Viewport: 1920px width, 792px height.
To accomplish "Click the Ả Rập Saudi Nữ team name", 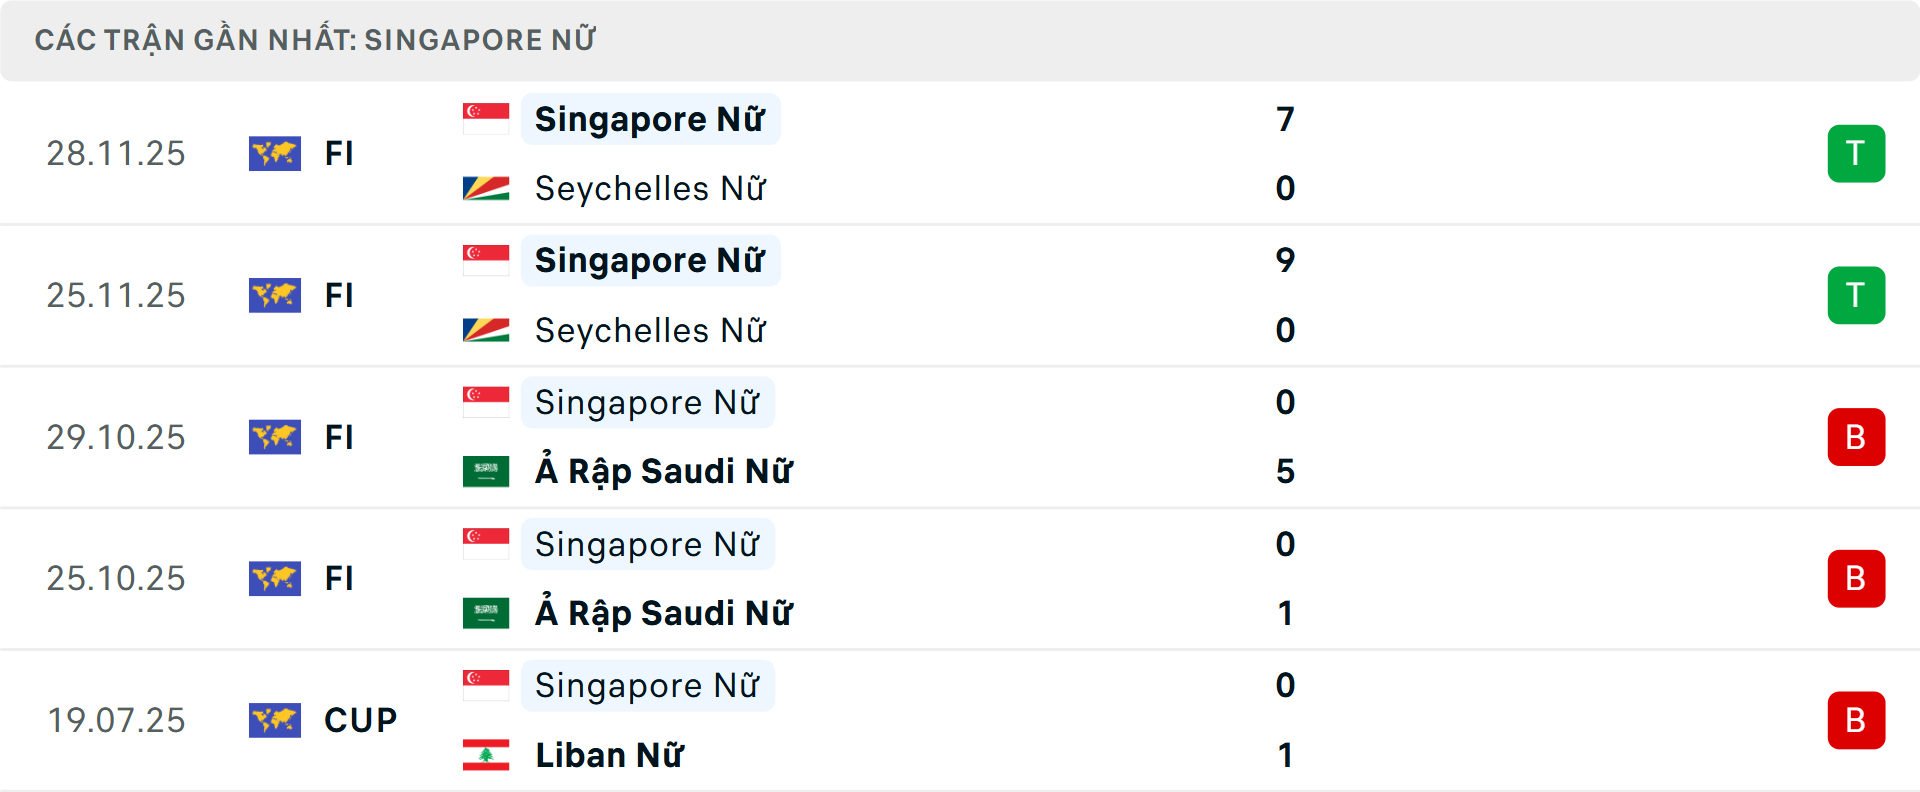I will point(665,470).
